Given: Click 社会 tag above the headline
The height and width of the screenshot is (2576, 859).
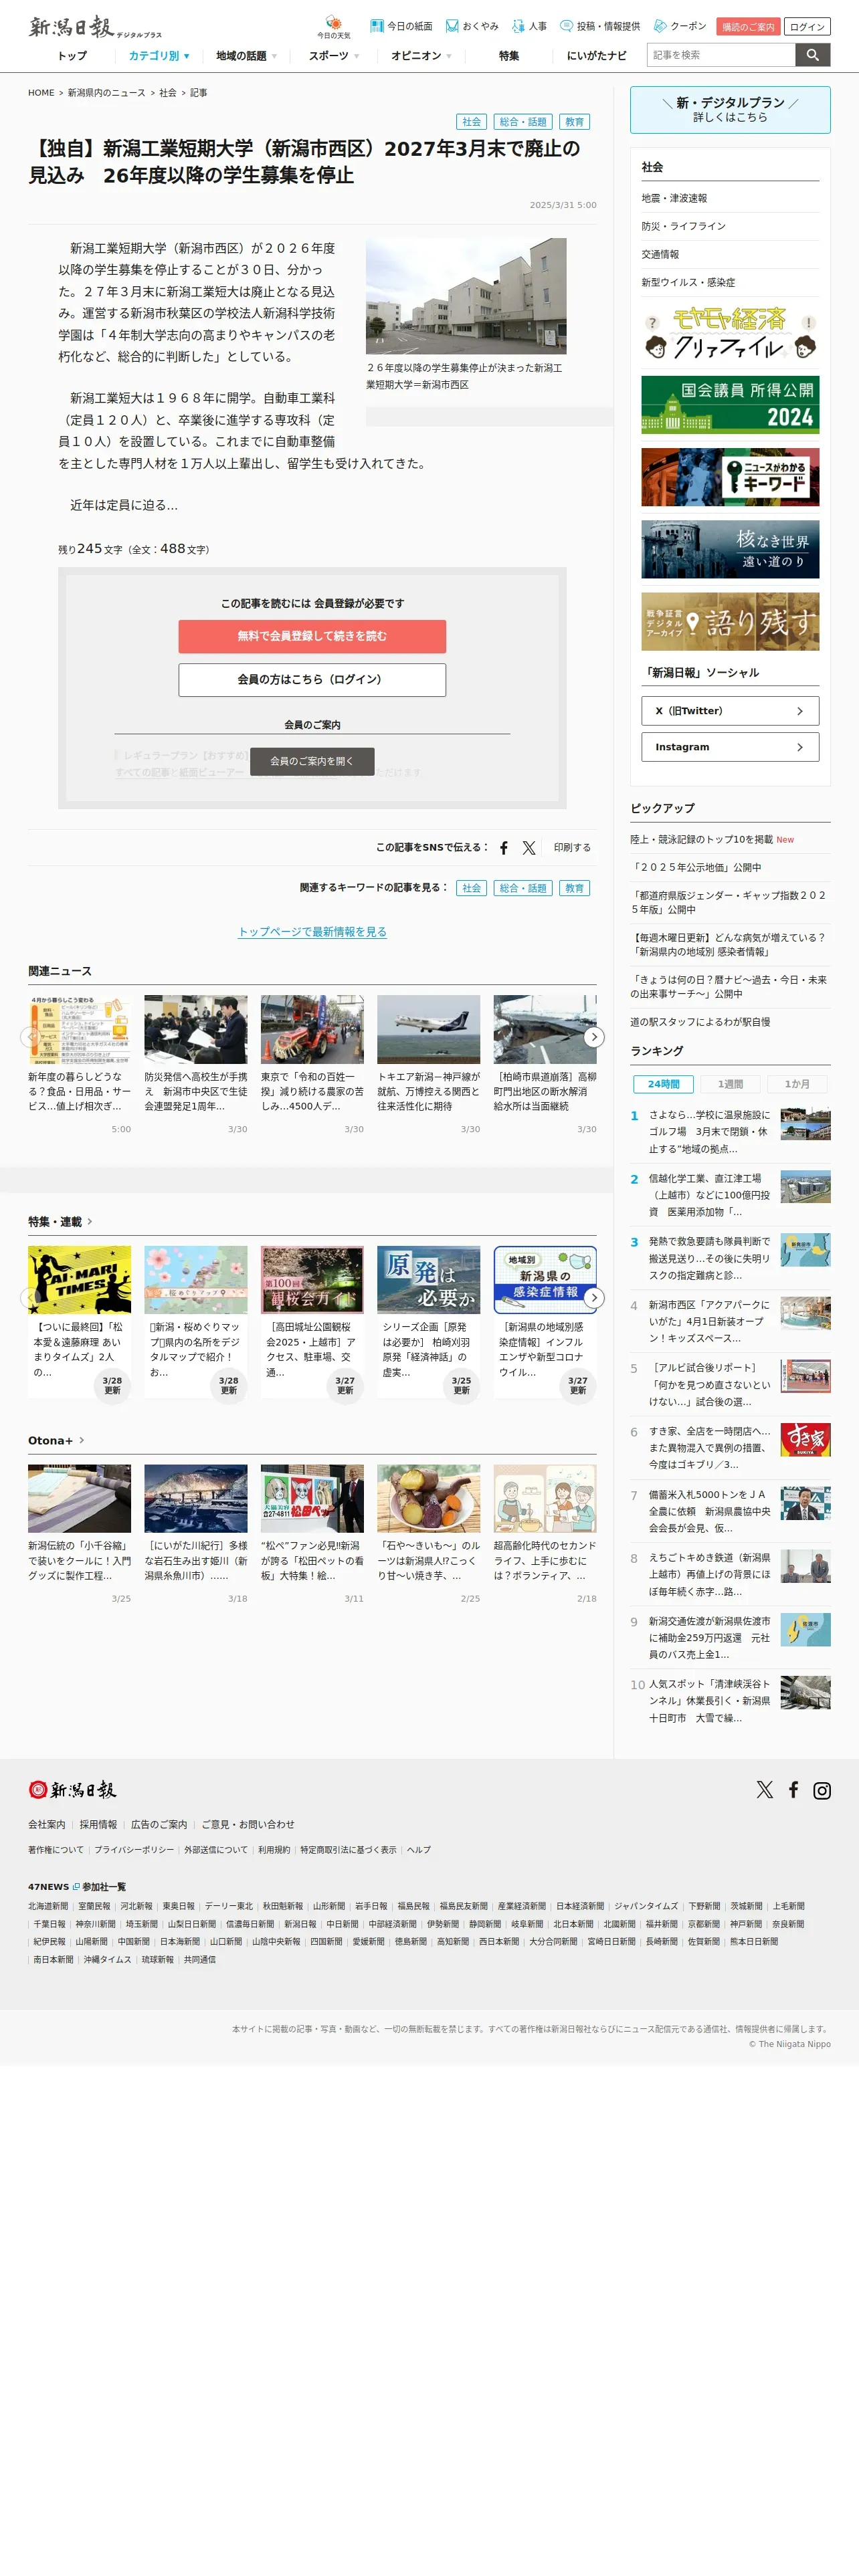Looking at the screenshot, I should tap(472, 122).
